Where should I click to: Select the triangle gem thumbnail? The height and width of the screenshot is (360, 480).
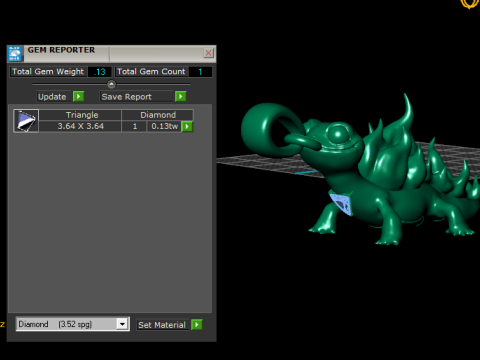pos(26,121)
